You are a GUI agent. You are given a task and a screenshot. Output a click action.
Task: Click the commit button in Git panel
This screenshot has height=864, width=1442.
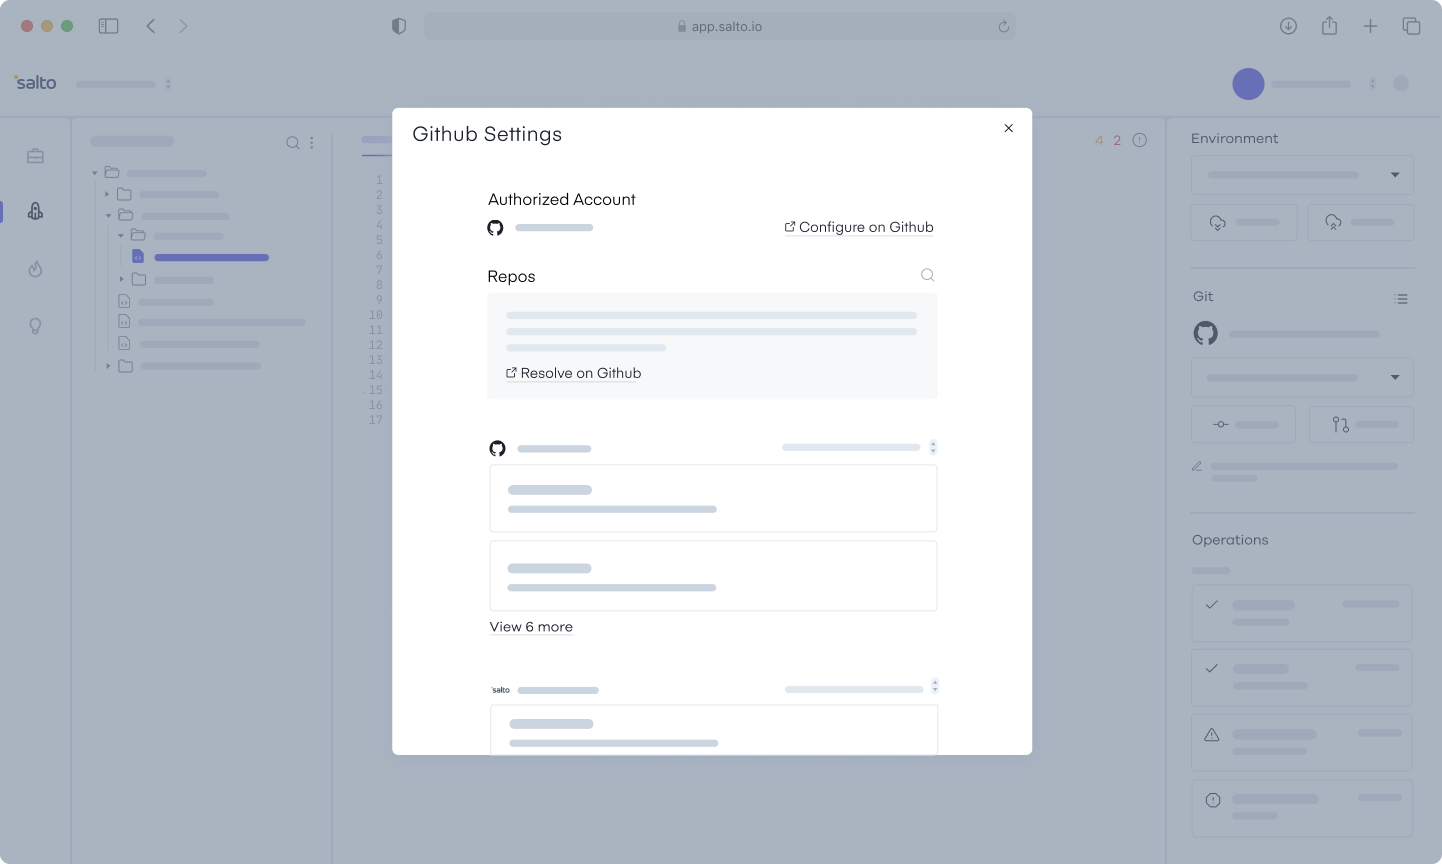pos(1243,424)
